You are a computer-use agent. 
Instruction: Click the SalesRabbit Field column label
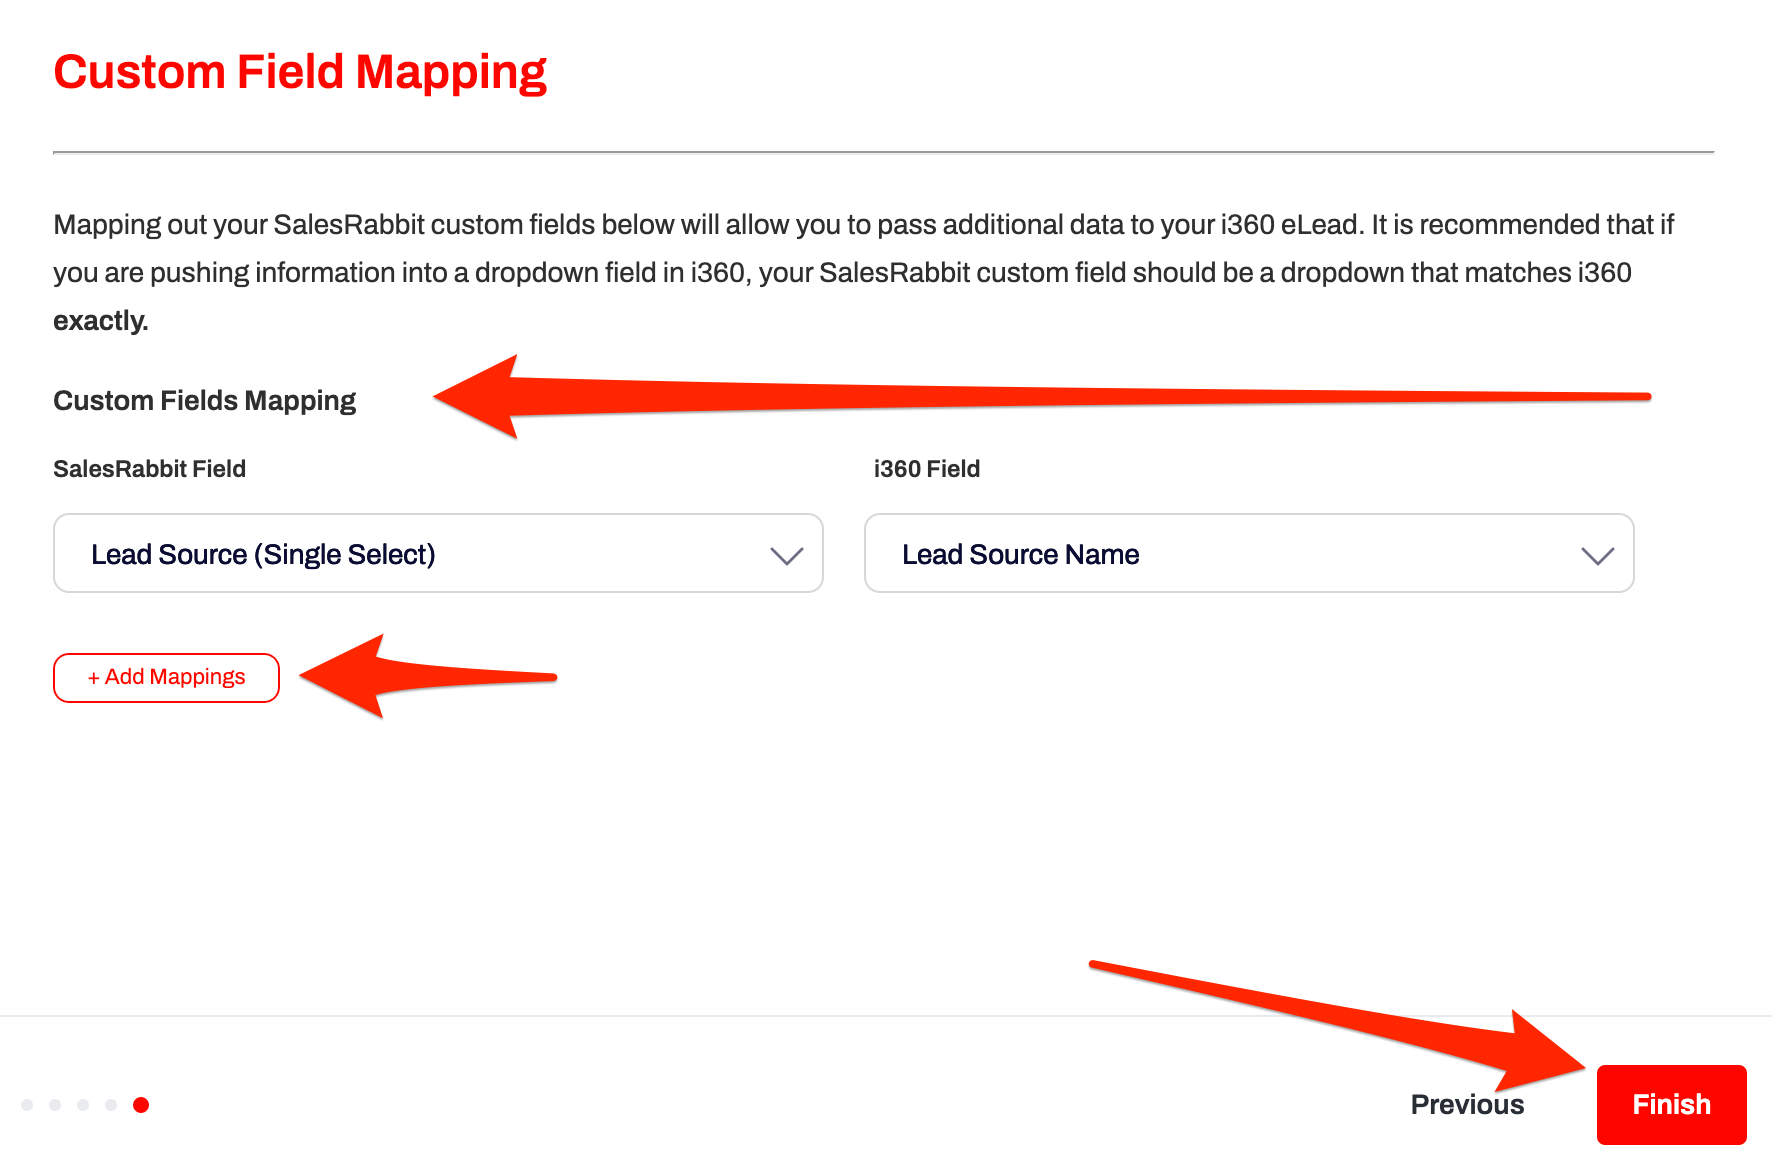point(149,469)
